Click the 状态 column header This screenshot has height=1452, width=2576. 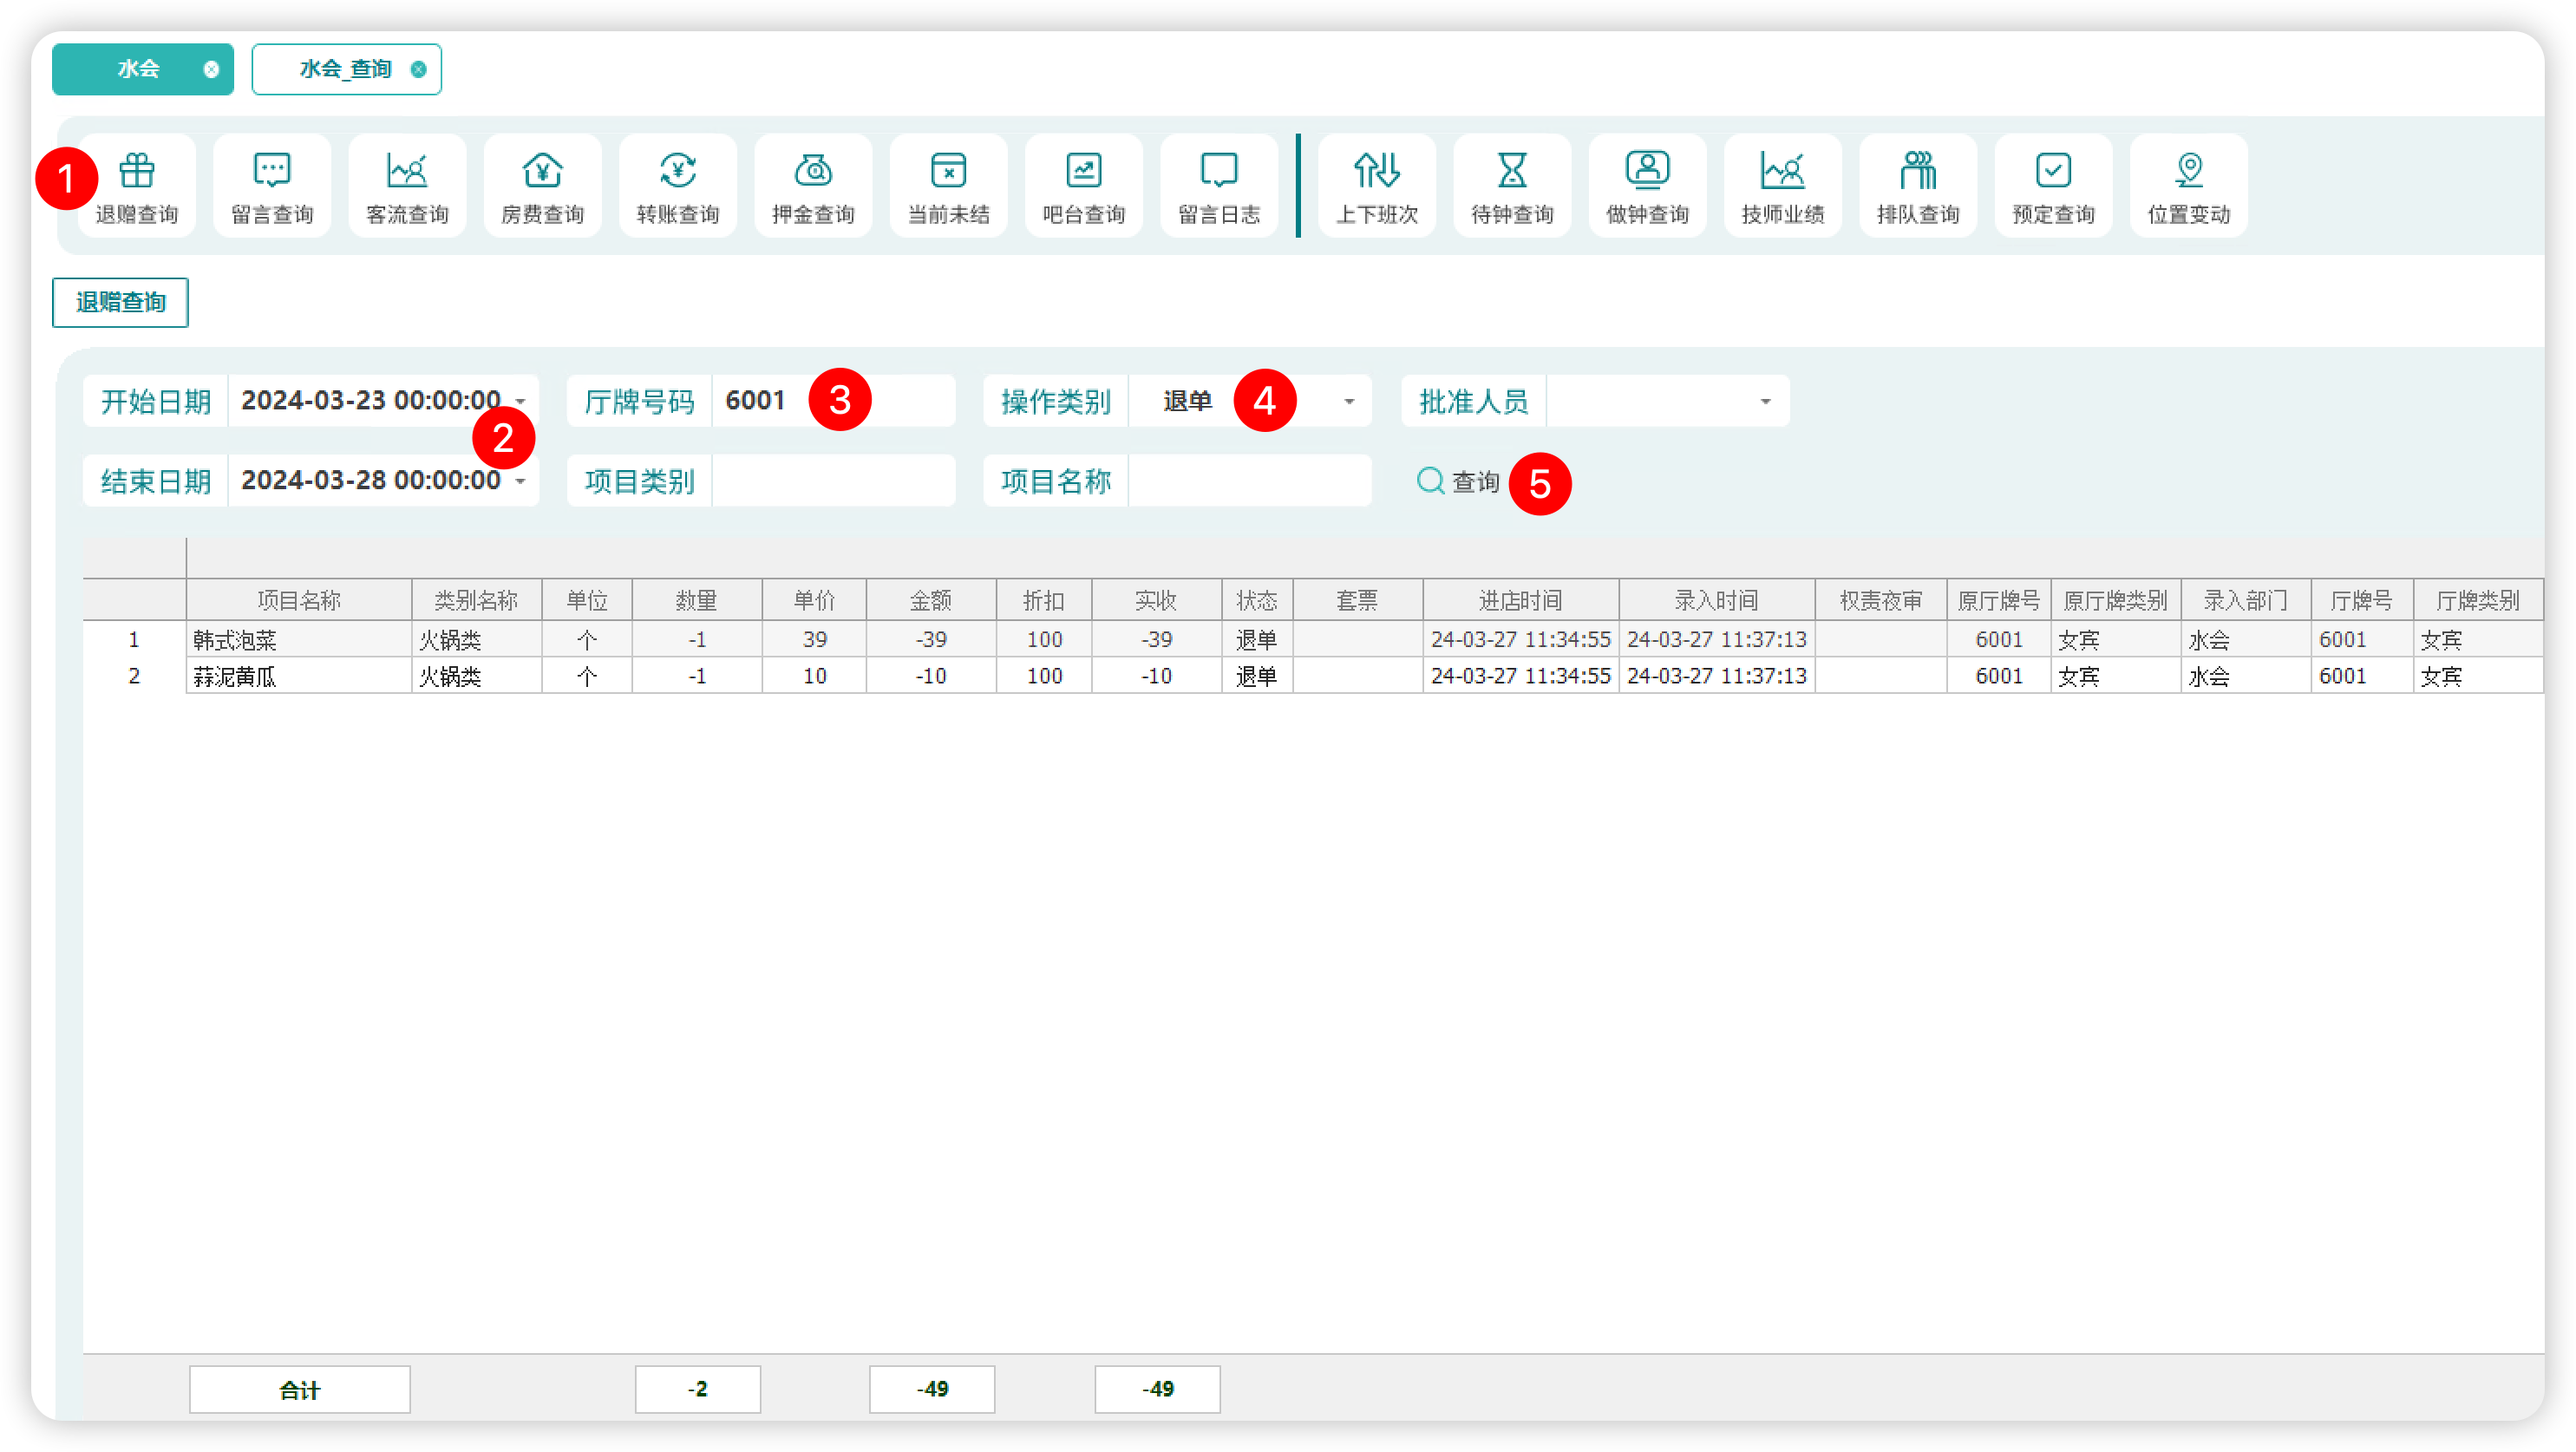point(1257,600)
